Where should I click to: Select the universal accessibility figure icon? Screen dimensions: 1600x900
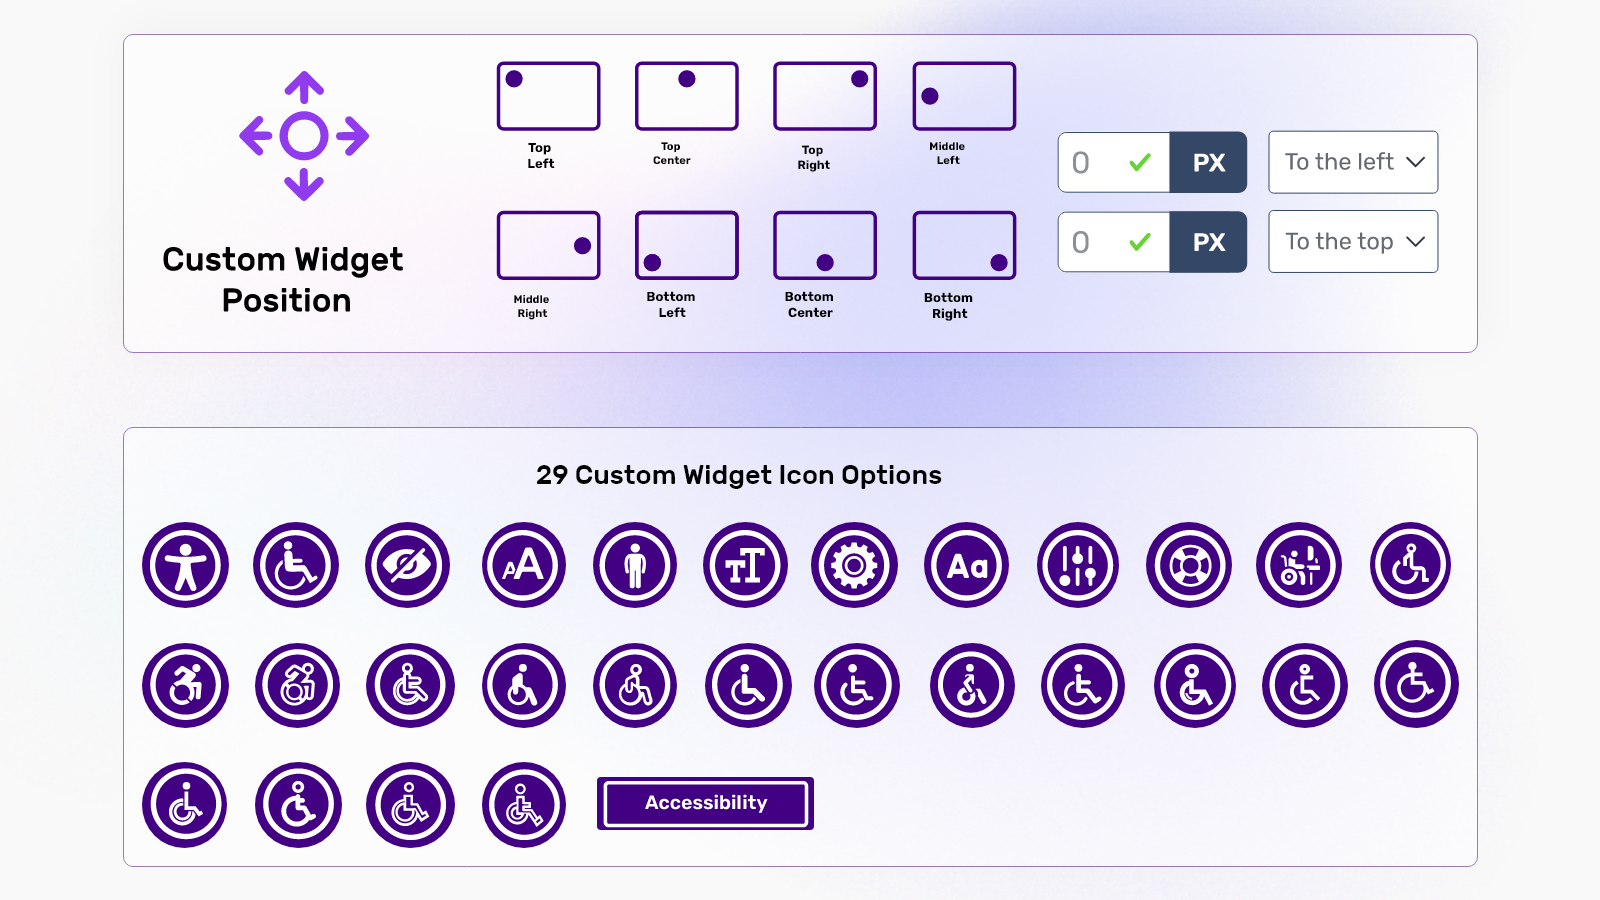point(186,565)
